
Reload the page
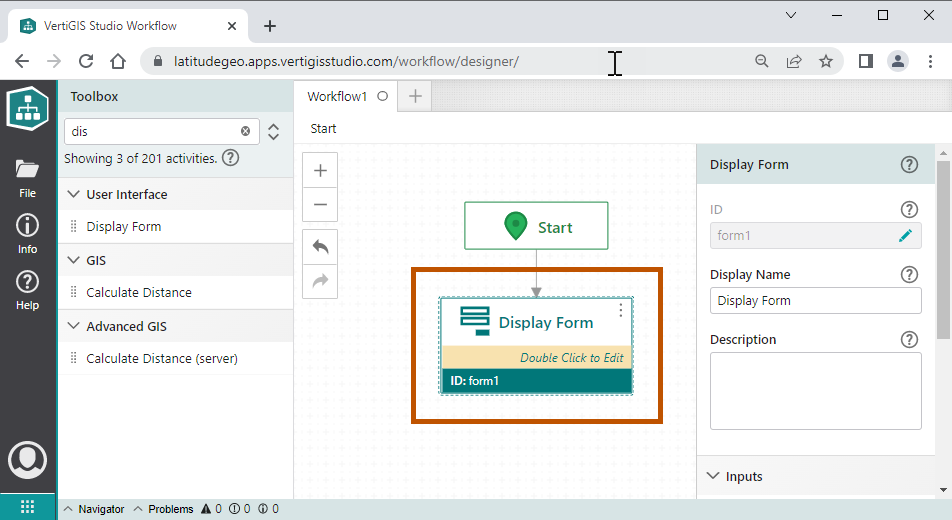pos(86,61)
